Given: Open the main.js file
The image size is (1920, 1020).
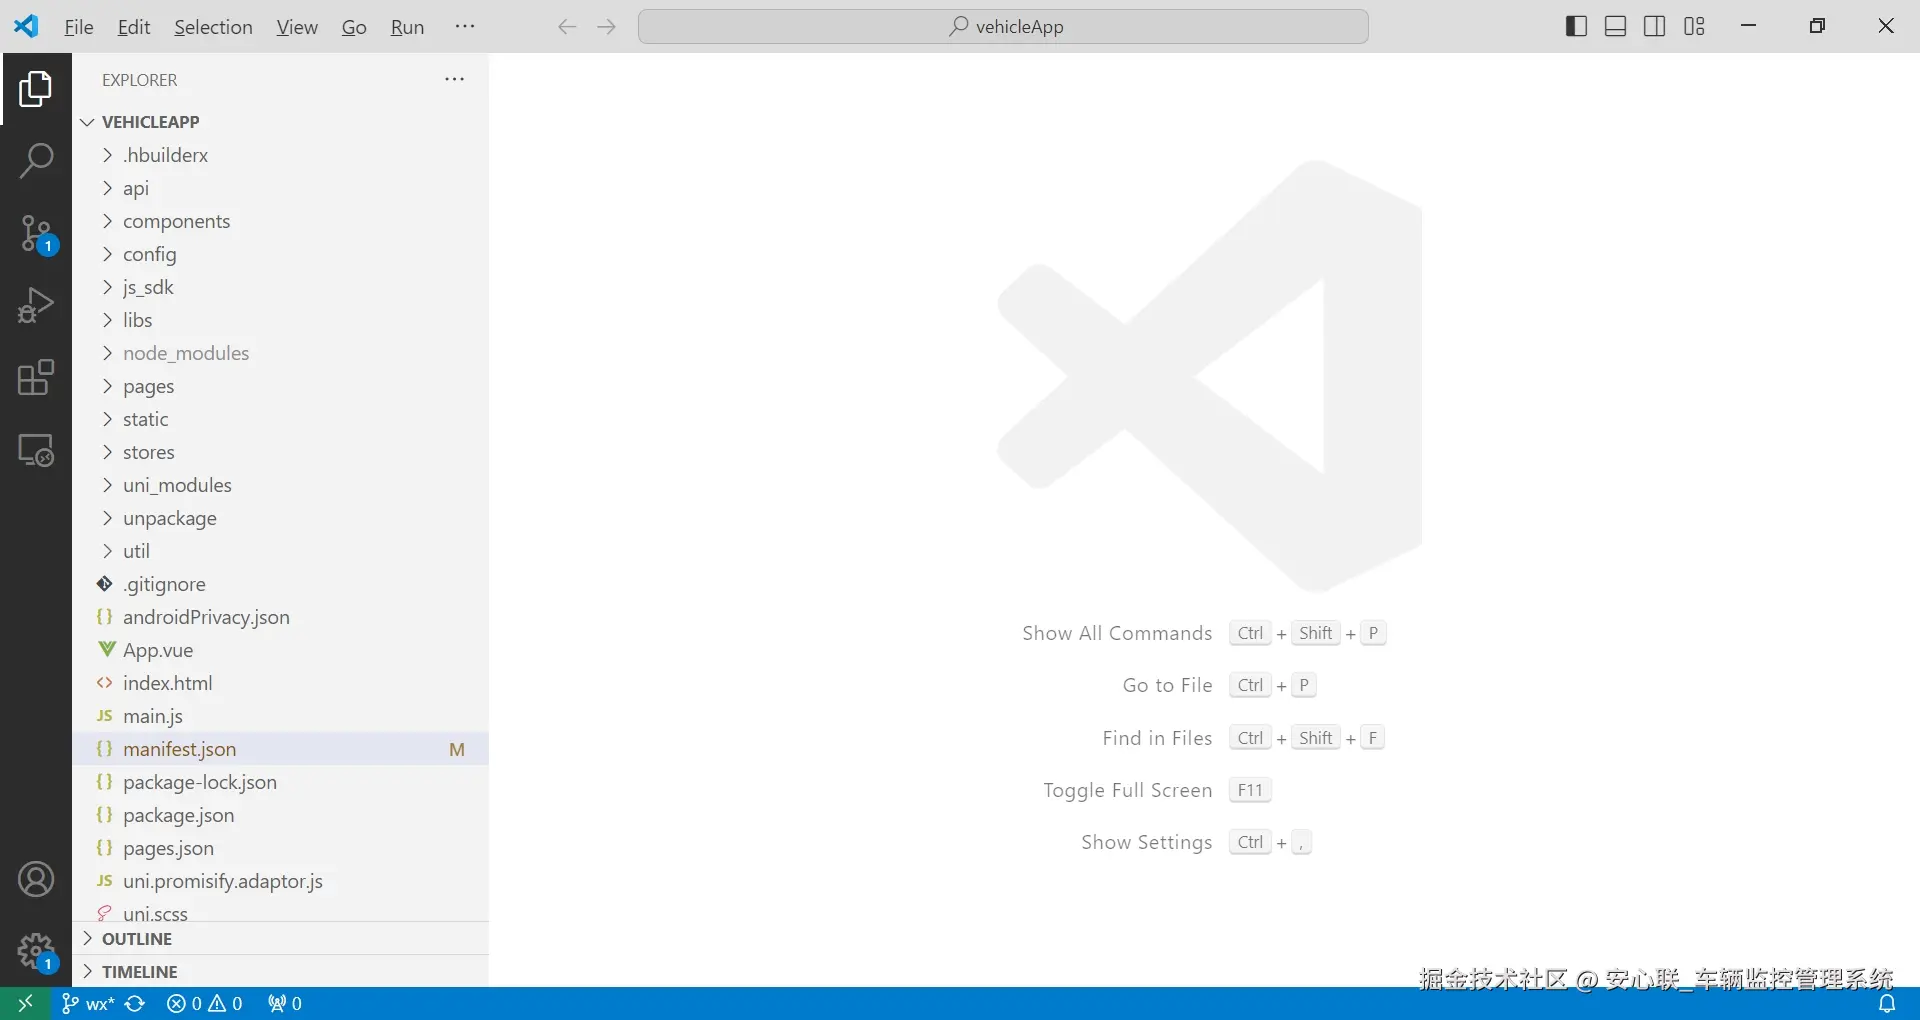Looking at the screenshot, I should click(280, 716).
